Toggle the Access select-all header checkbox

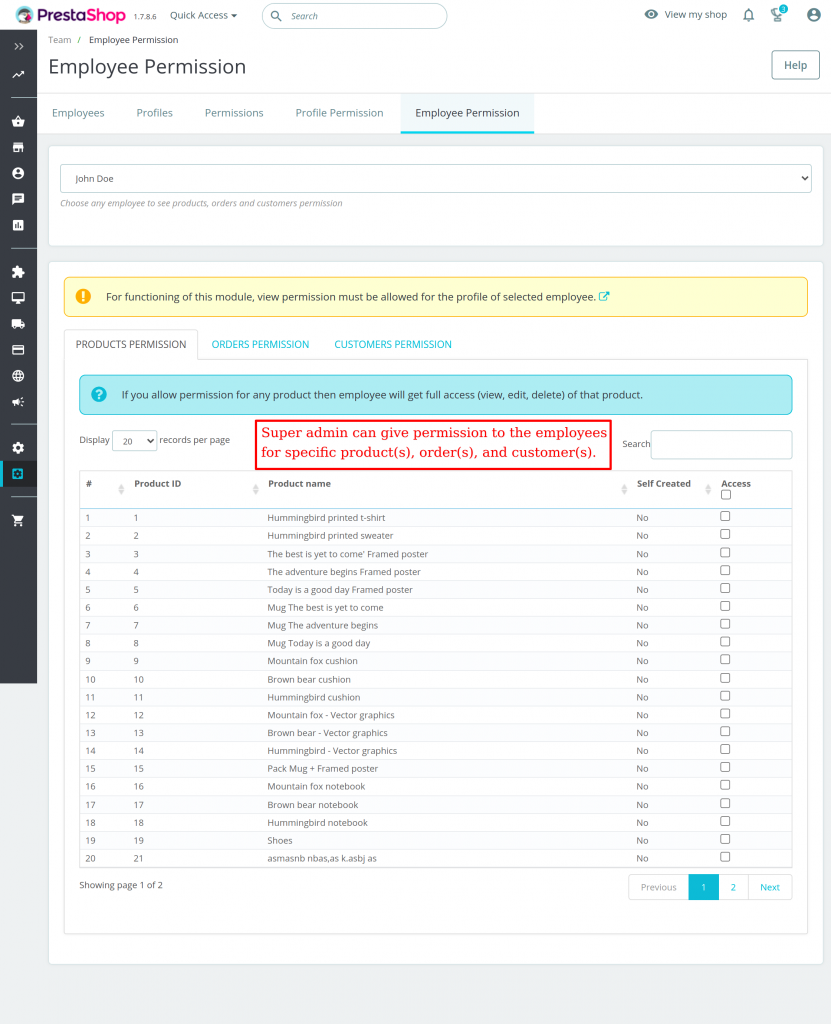[726, 495]
